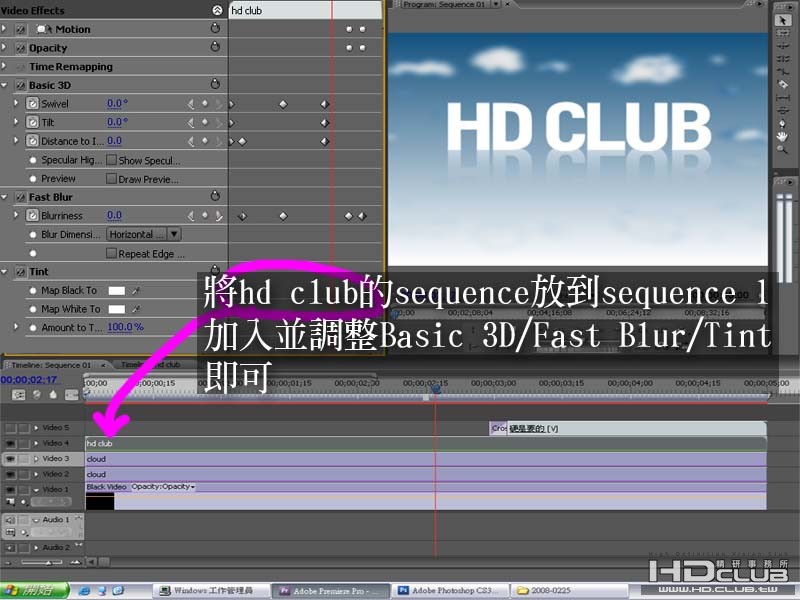Toggle the Distance to Image stopwatch

pos(32,141)
